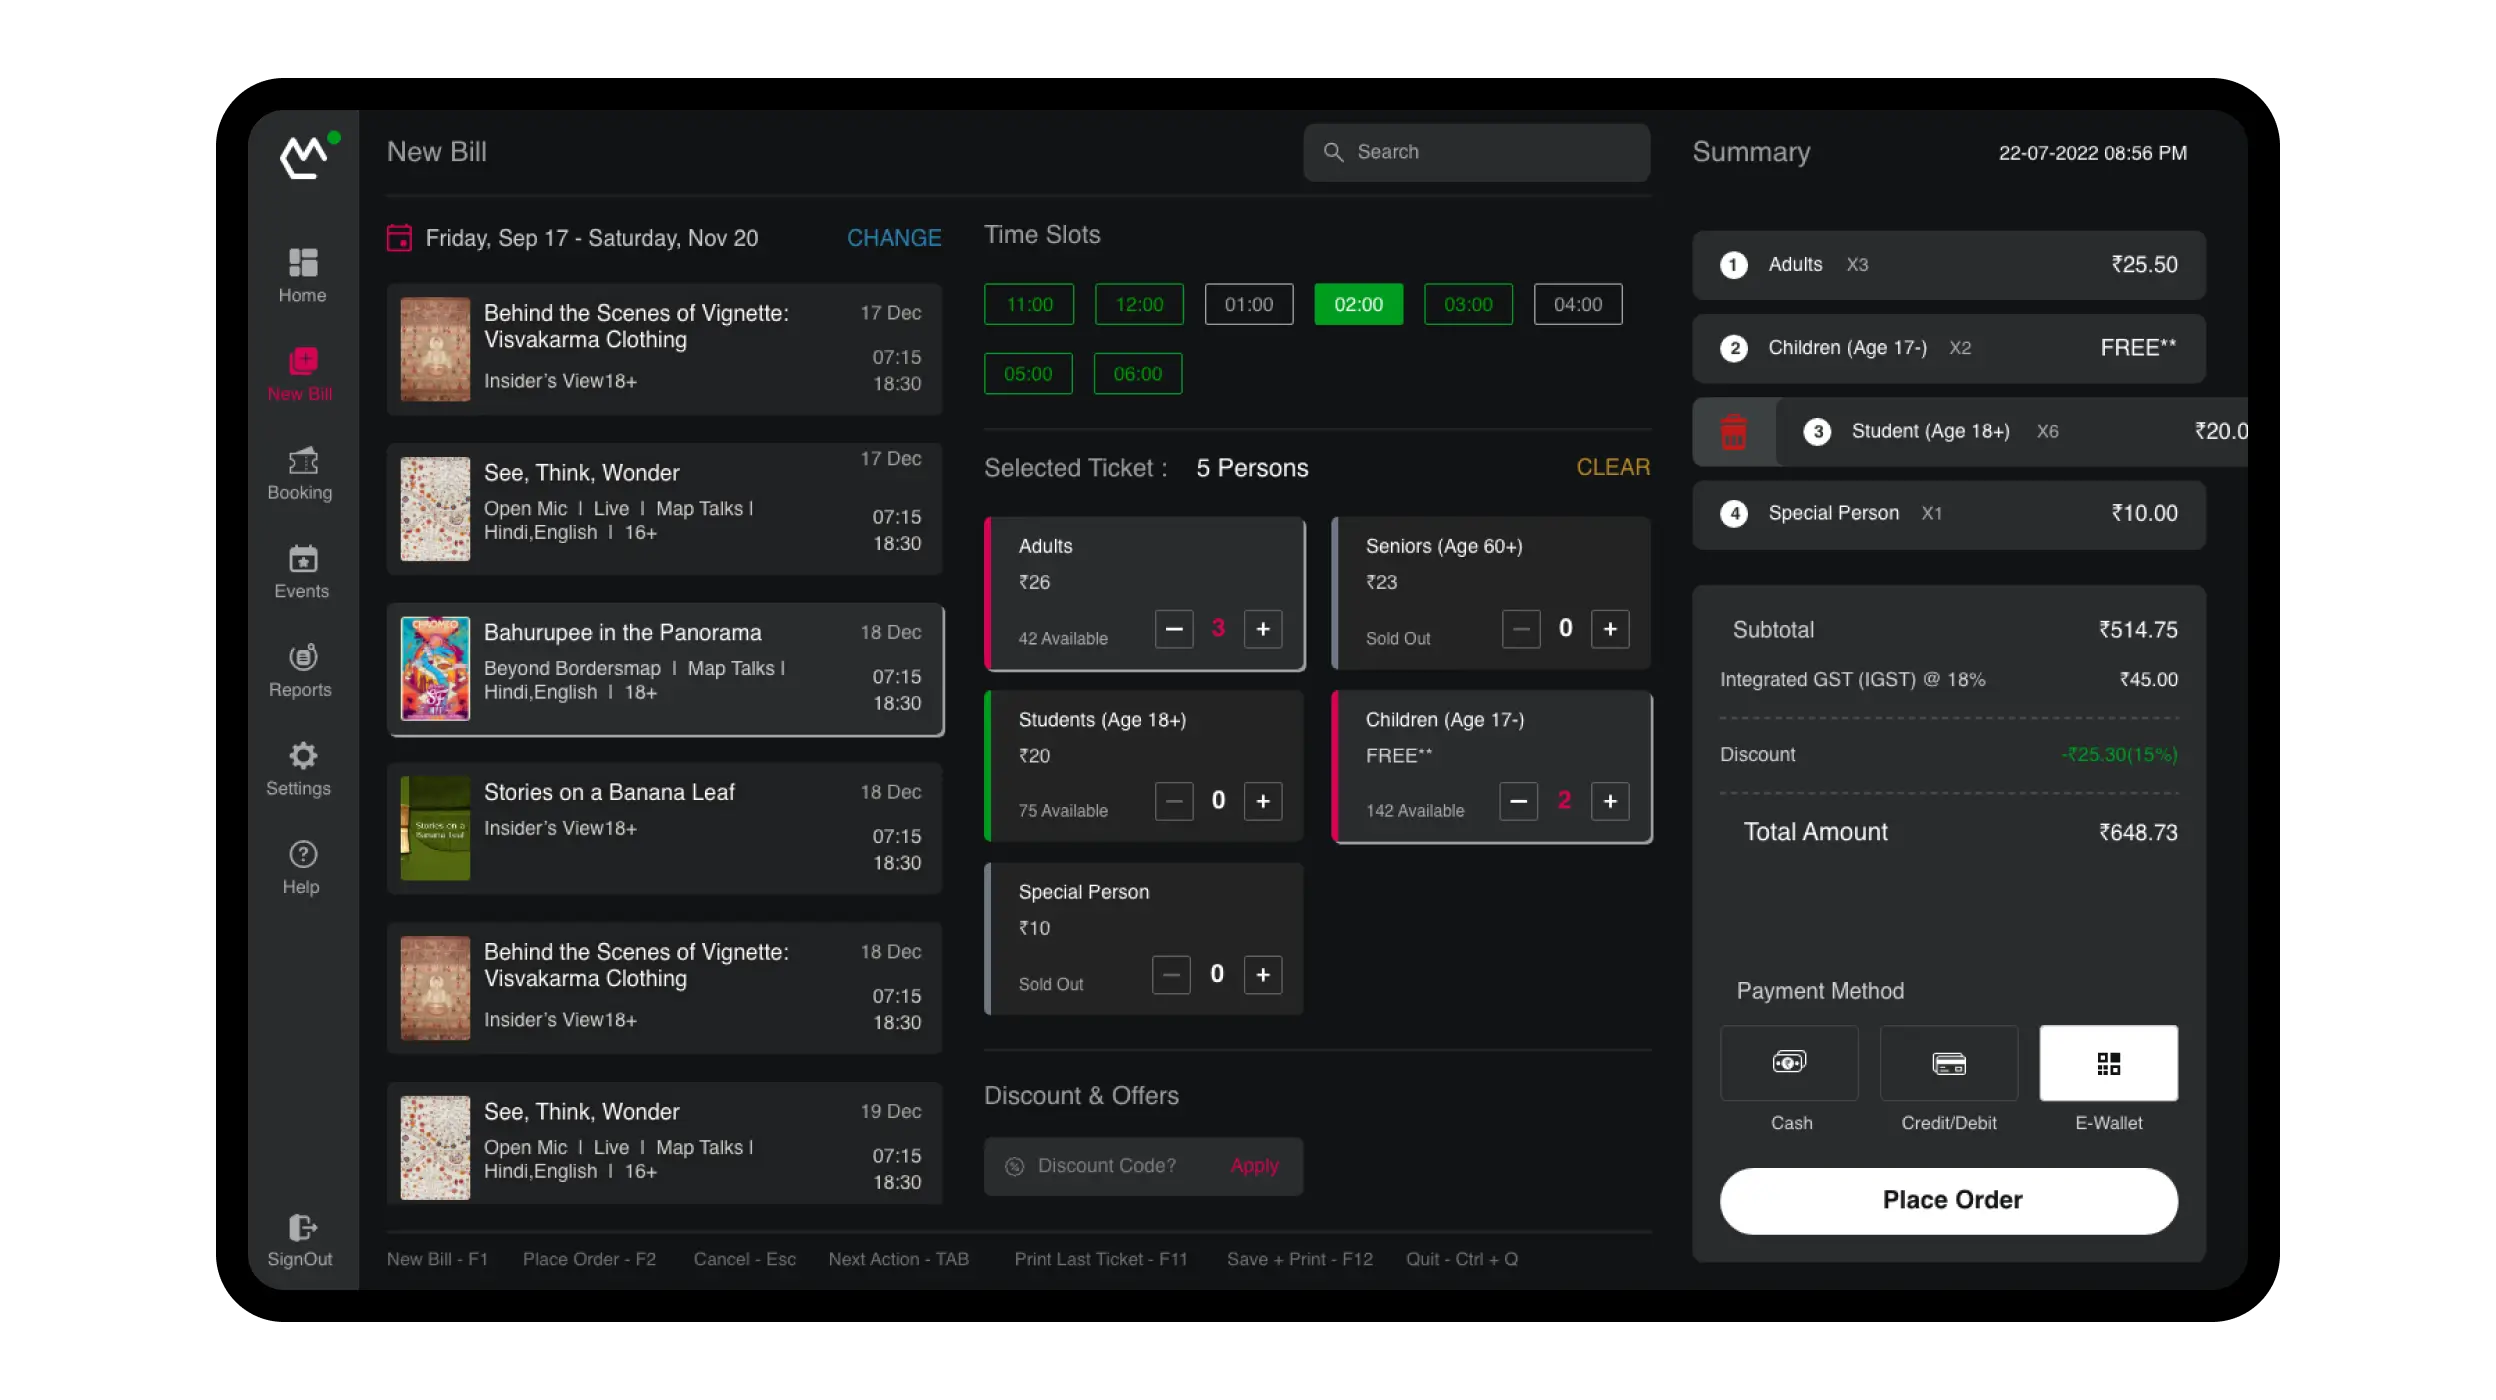This screenshot has height=1400, width=2496.
Task: Open the Booking section in sidebar
Action: 302,461
